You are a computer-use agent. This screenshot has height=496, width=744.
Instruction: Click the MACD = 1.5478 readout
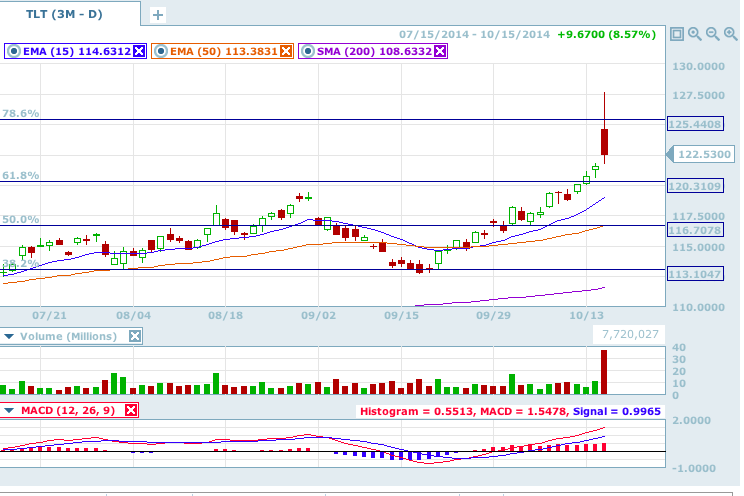click(x=524, y=412)
